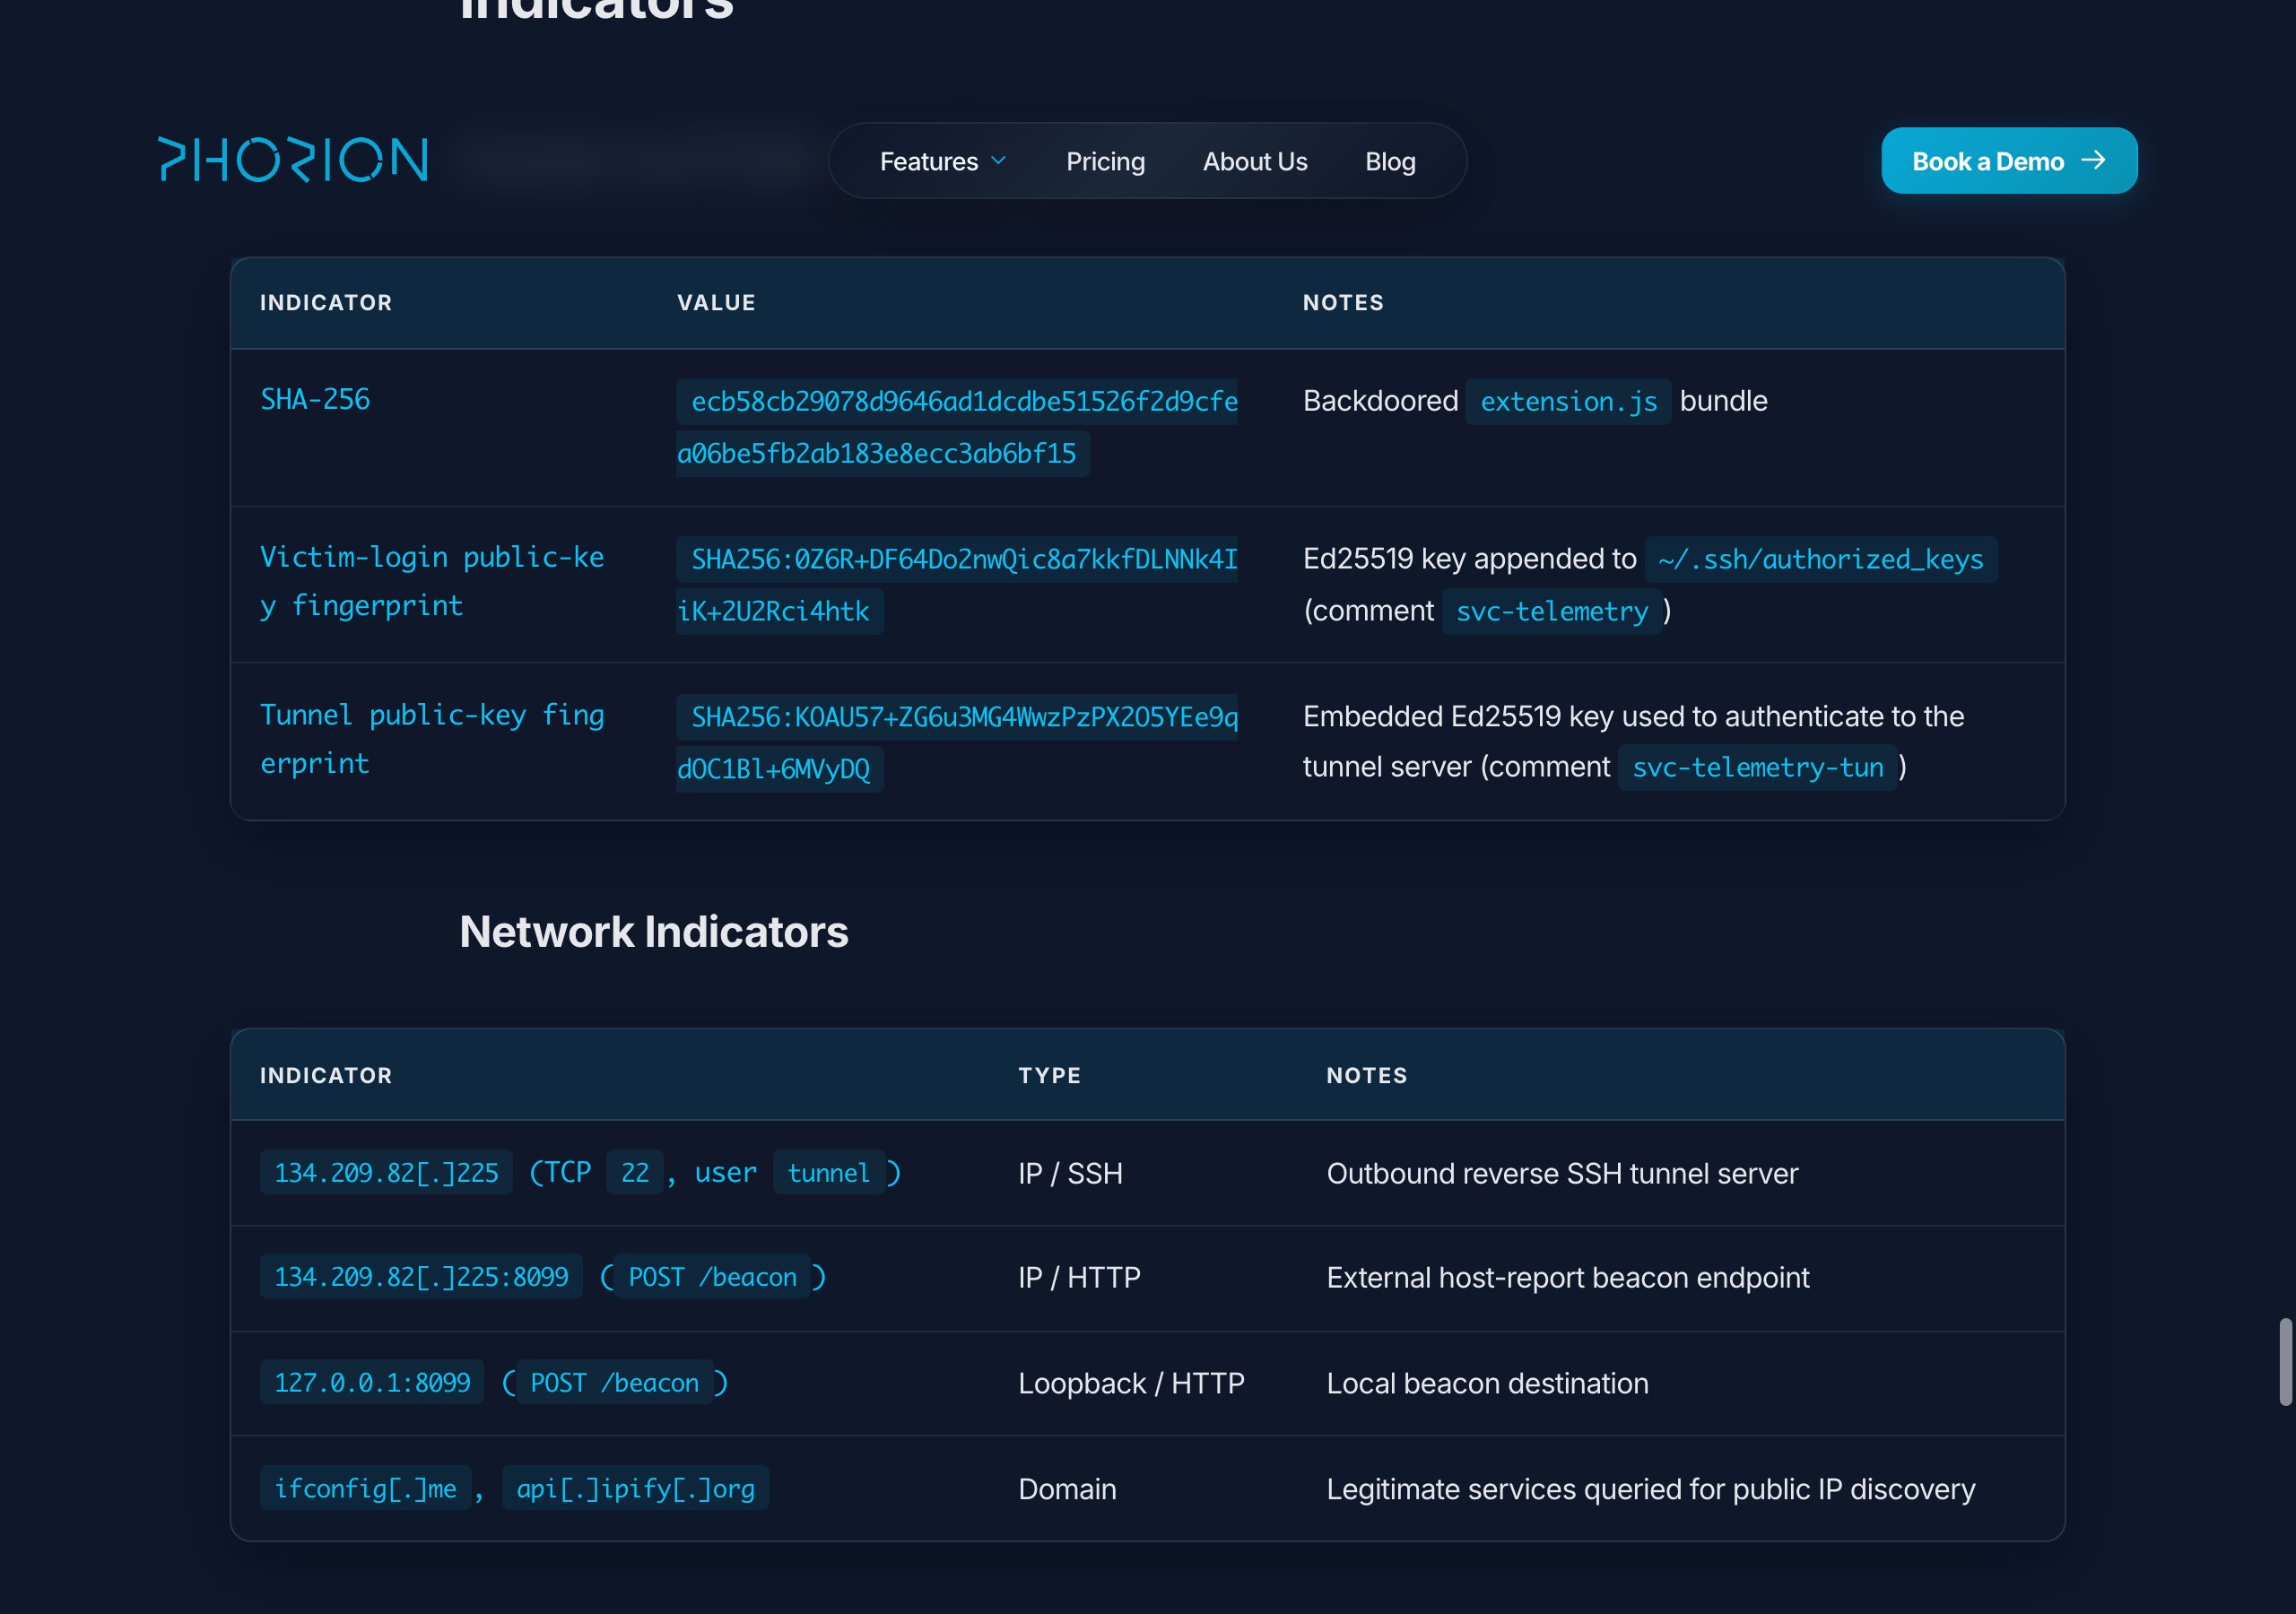The width and height of the screenshot is (2296, 1614).
Task: Click the Domain type cell
Action: click(x=1067, y=1489)
